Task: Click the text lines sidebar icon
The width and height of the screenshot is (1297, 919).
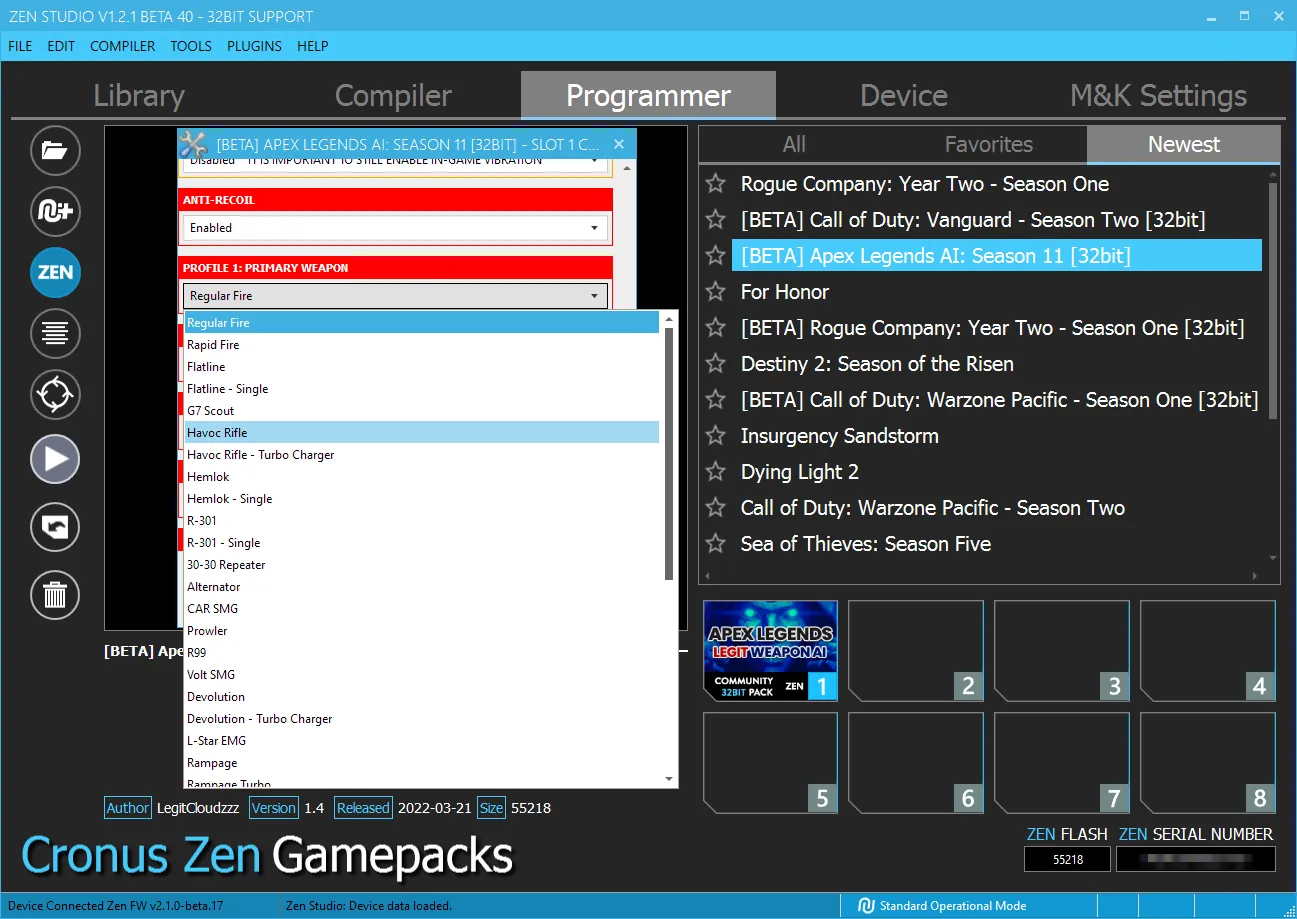Action: coord(55,333)
